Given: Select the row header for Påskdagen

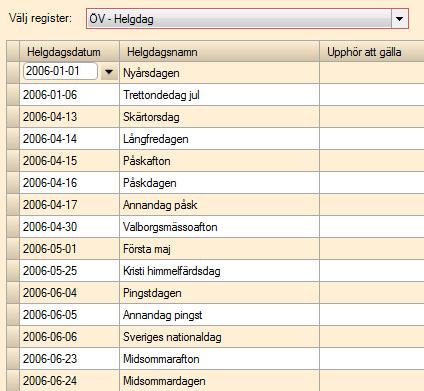Looking at the screenshot, I should point(13,183).
